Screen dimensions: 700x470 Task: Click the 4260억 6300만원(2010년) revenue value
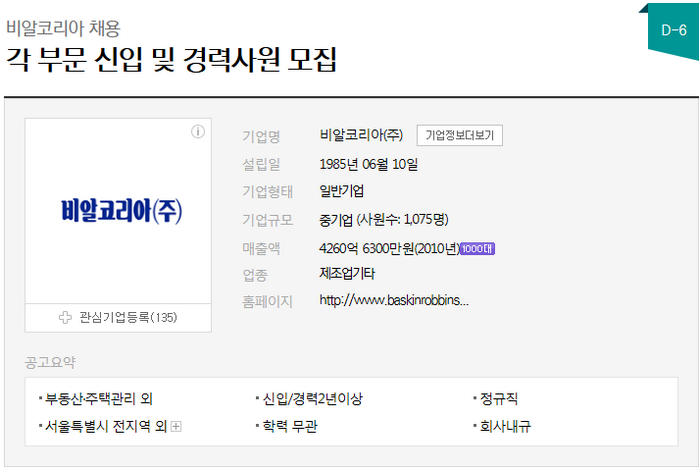389,249
